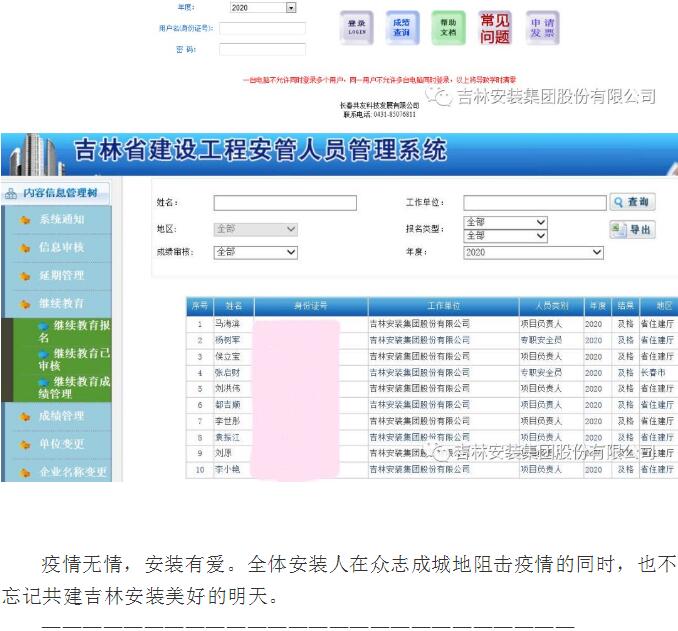Select 继续教育成绩管理 submenu item
Viewport: 678px width, 631px height.
(x=80, y=387)
